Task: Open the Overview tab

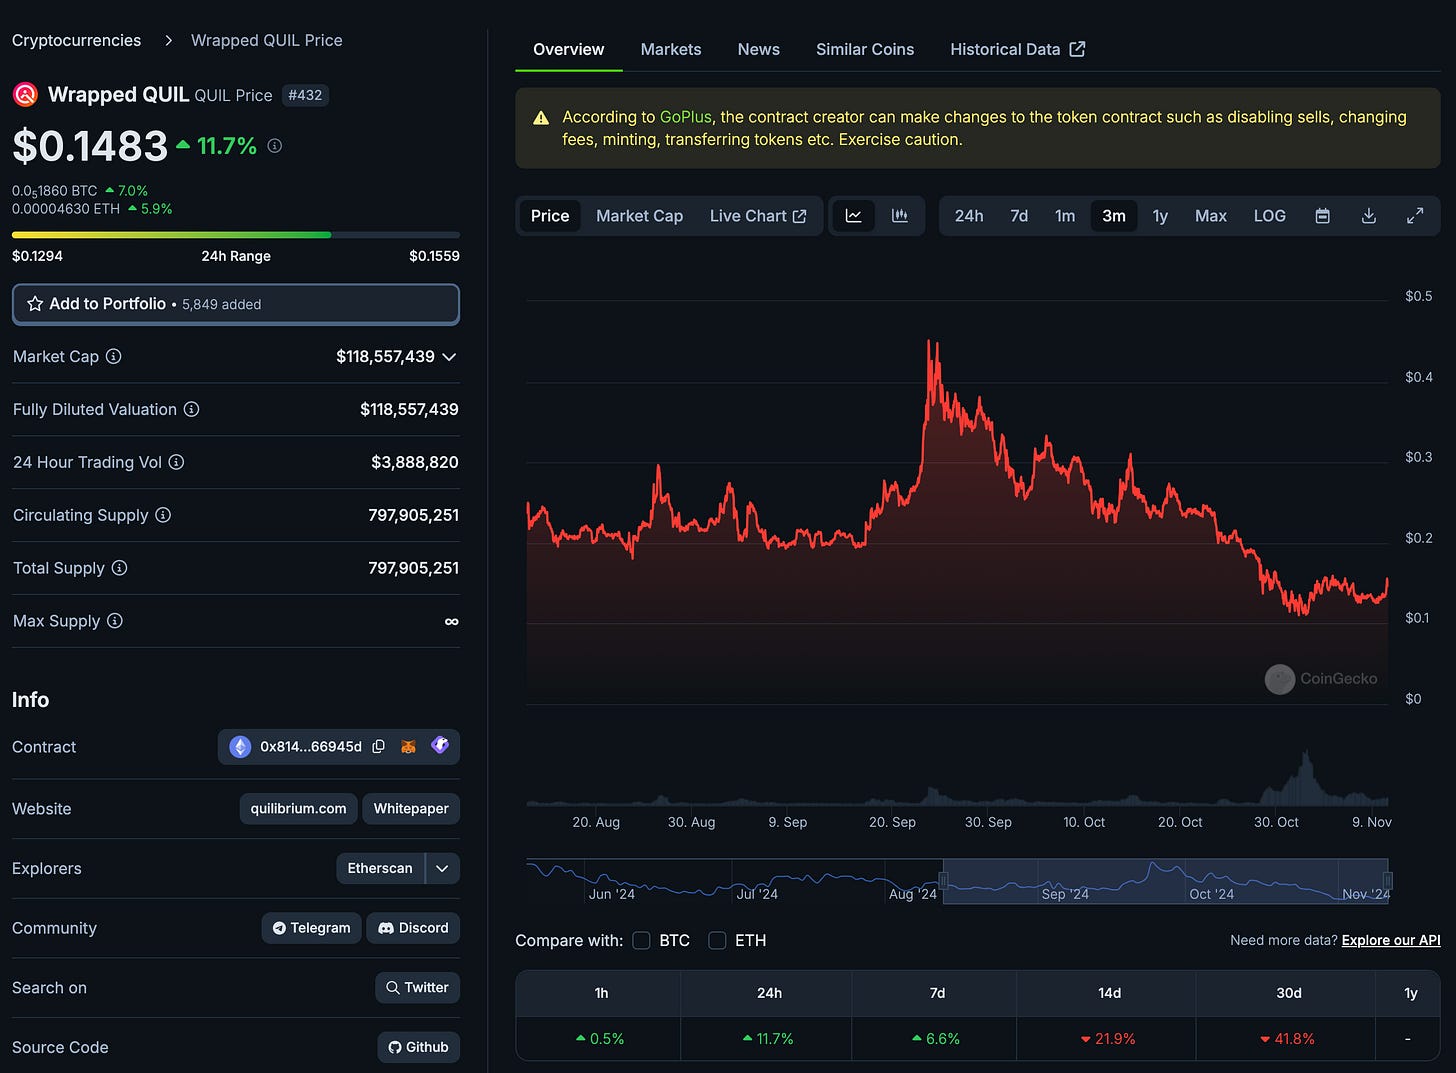Action: [568, 49]
